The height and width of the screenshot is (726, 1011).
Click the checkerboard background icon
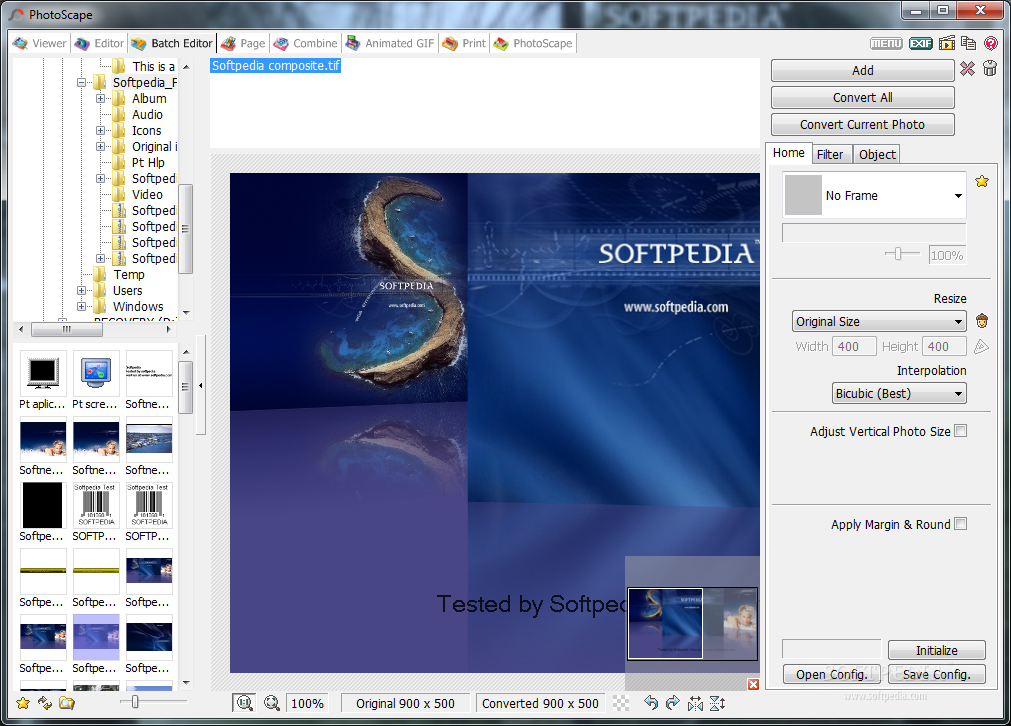point(620,703)
